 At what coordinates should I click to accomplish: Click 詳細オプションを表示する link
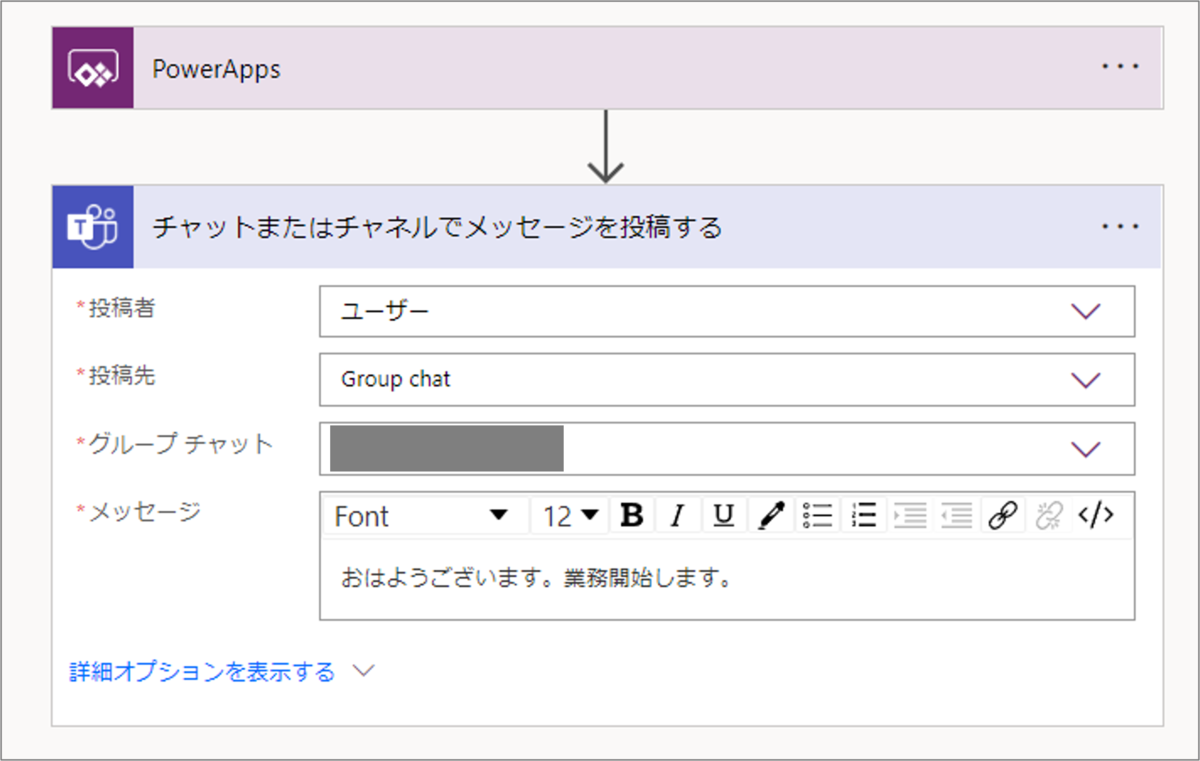(x=202, y=672)
